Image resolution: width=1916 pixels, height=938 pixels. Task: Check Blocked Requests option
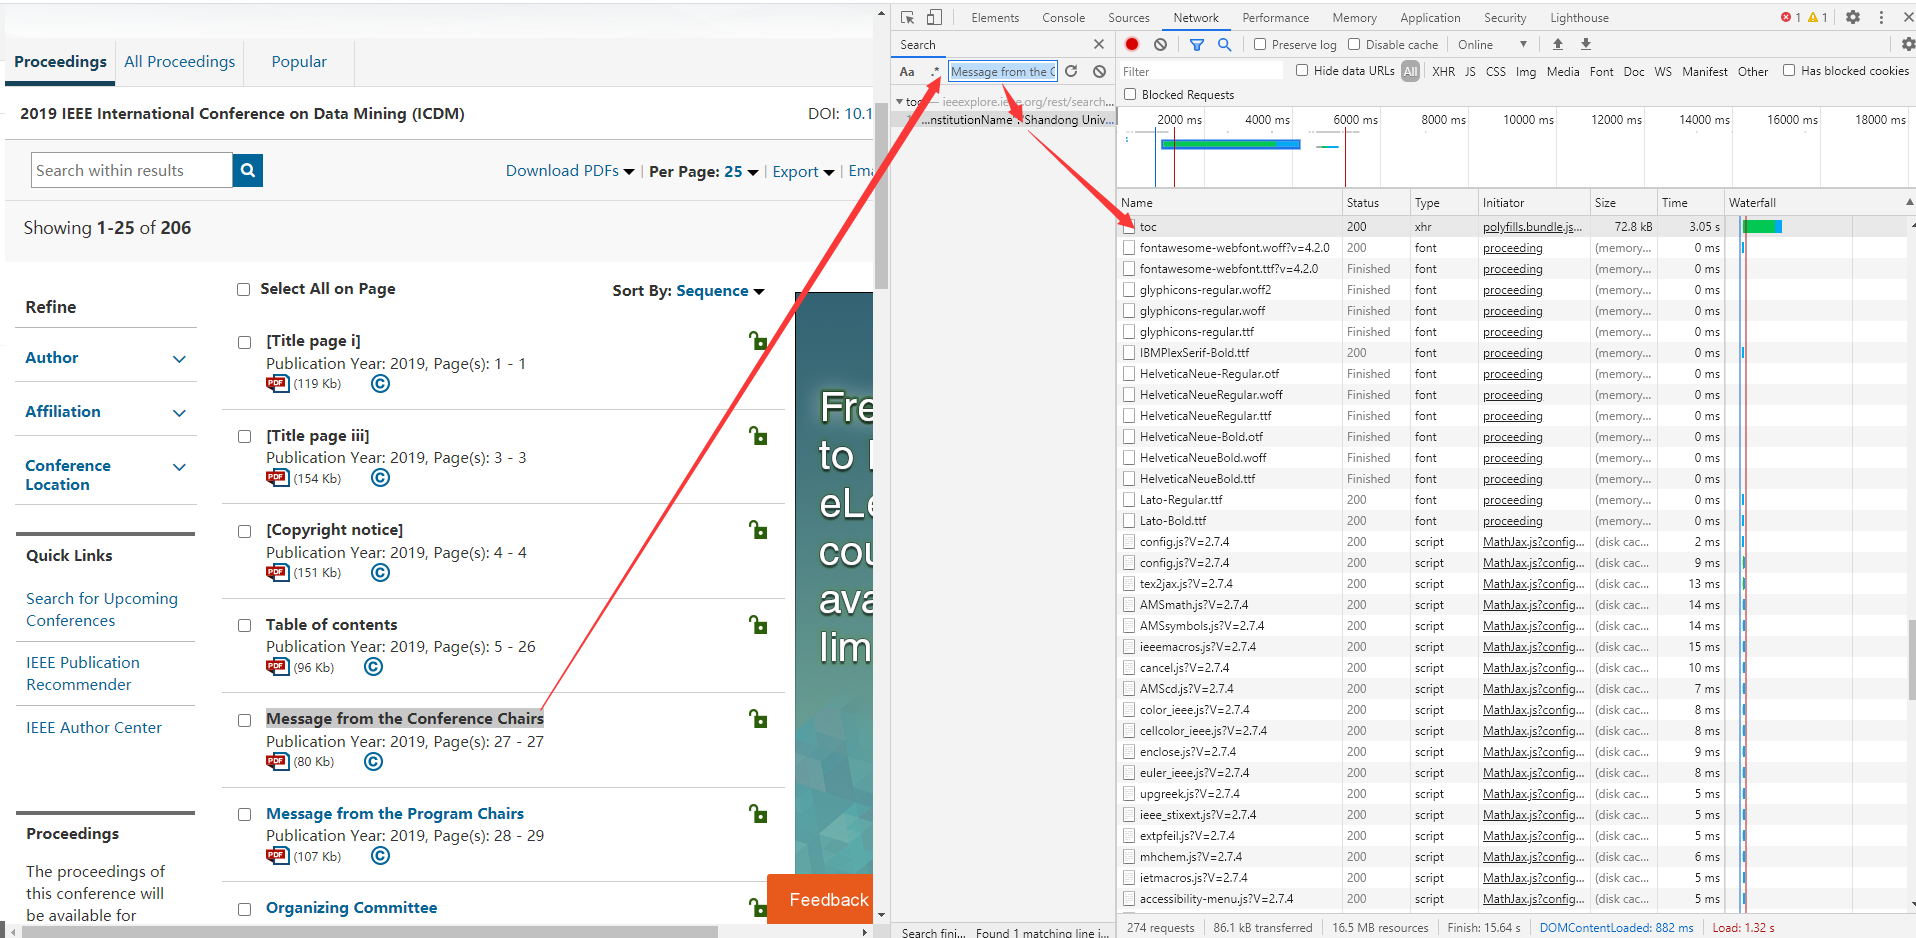[x=1130, y=94]
